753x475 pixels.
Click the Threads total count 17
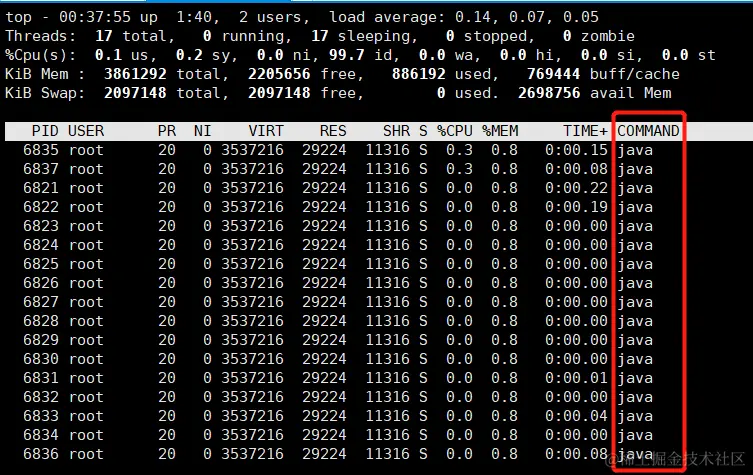[x=104, y=36]
